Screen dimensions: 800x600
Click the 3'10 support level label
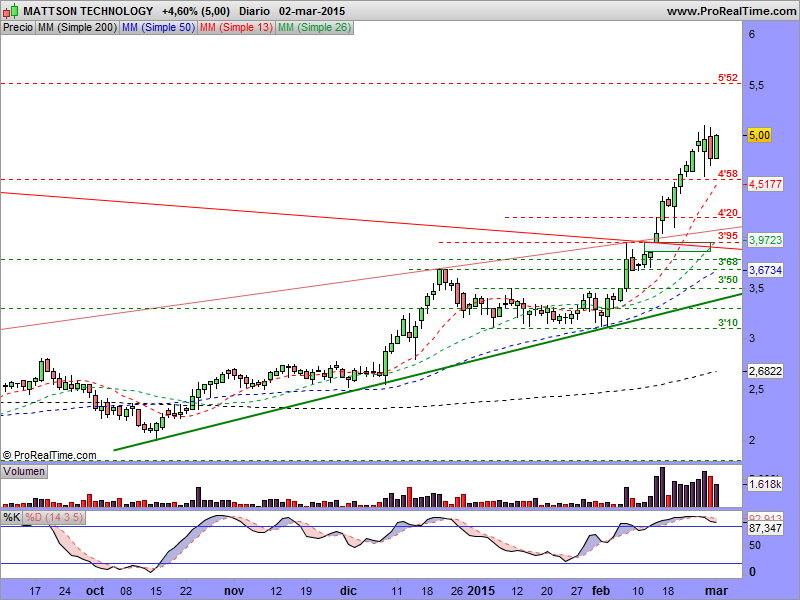(728, 322)
